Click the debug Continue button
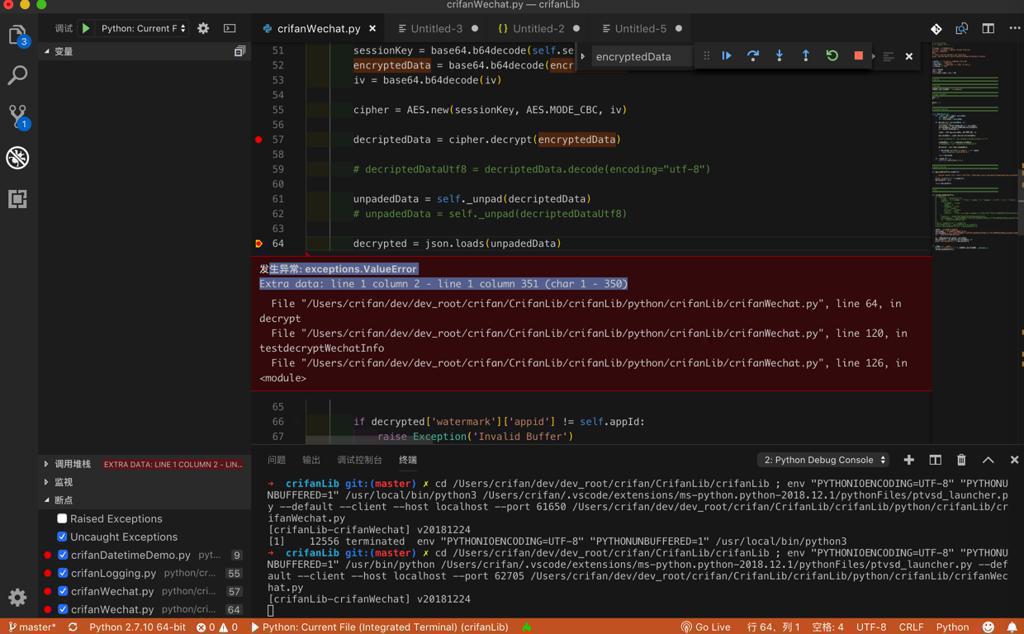Viewport: 1024px width, 634px height. 727,56
